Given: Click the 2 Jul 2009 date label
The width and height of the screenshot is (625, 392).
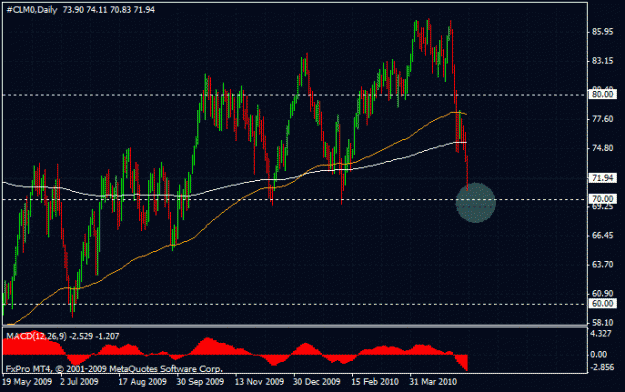Looking at the screenshot, I should click(79, 382).
